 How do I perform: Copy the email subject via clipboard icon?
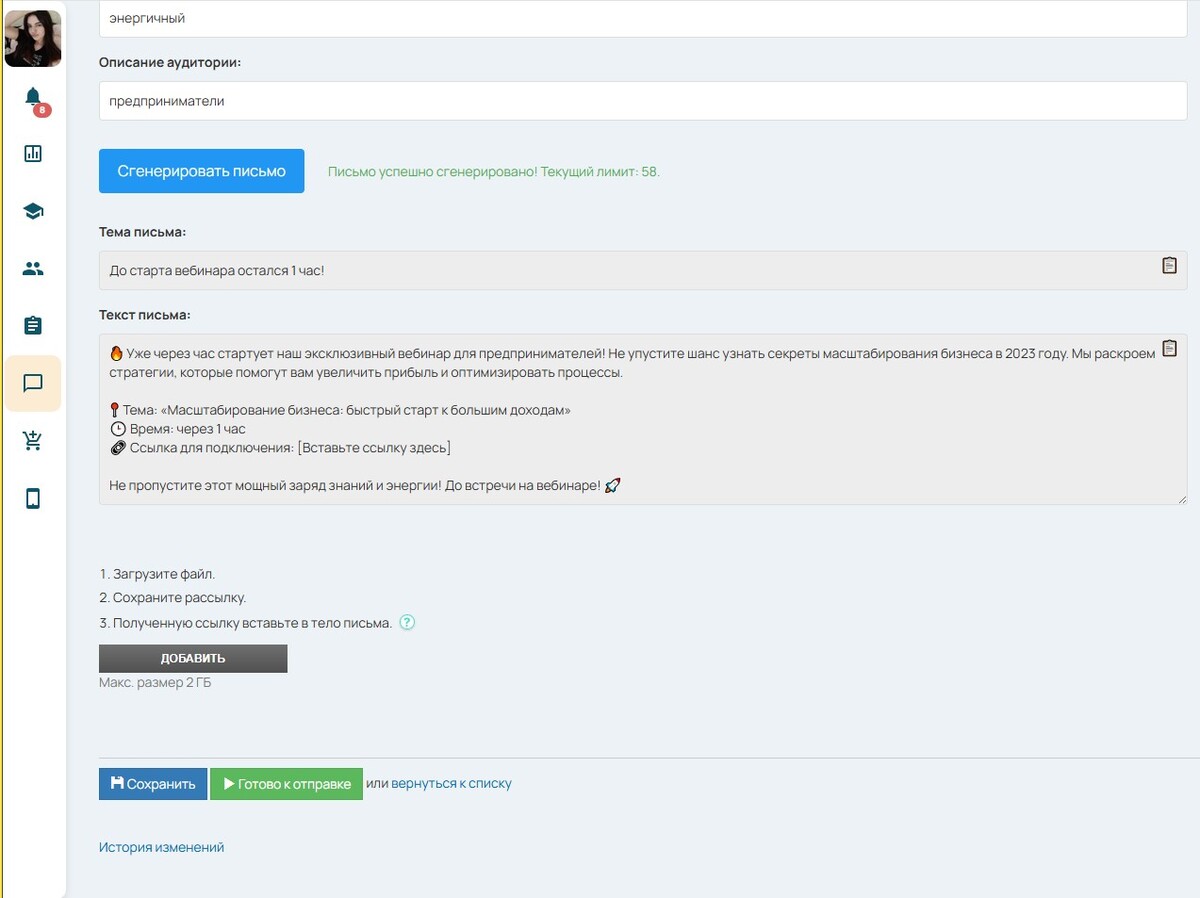pos(1169,266)
